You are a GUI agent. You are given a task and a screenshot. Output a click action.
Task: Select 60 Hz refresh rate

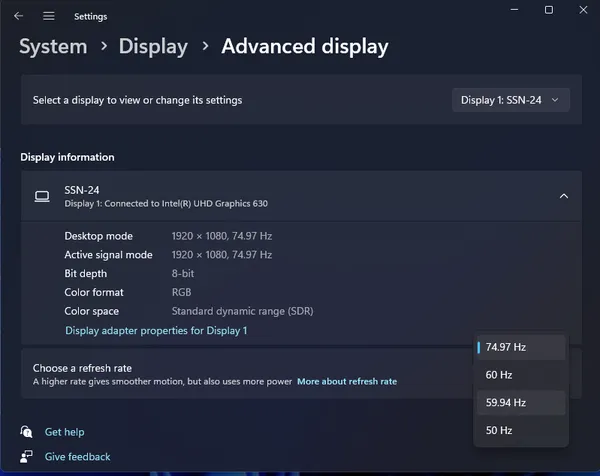pos(521,375)
